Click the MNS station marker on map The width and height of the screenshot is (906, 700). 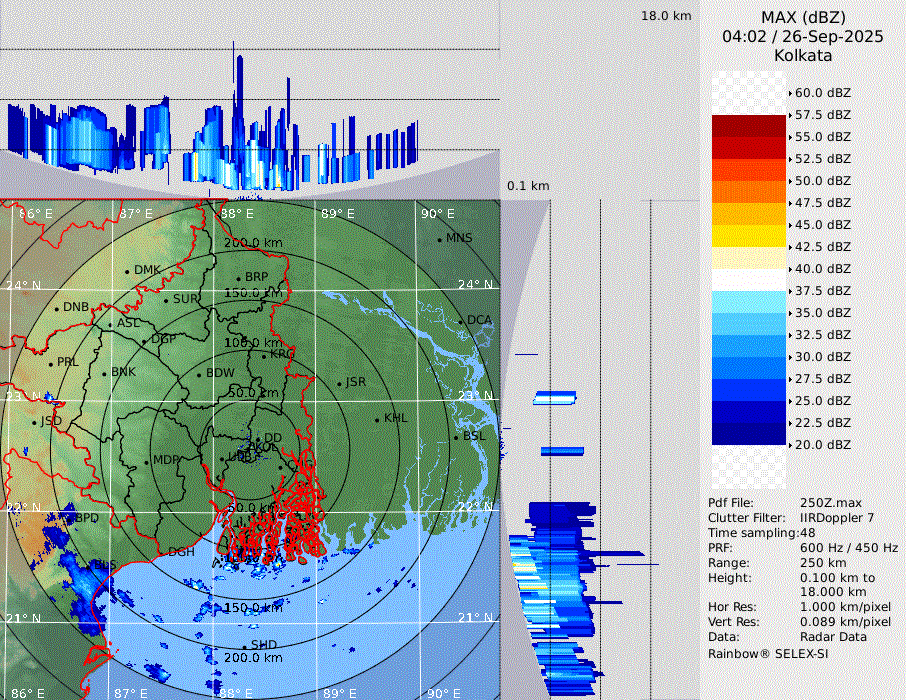439,239
